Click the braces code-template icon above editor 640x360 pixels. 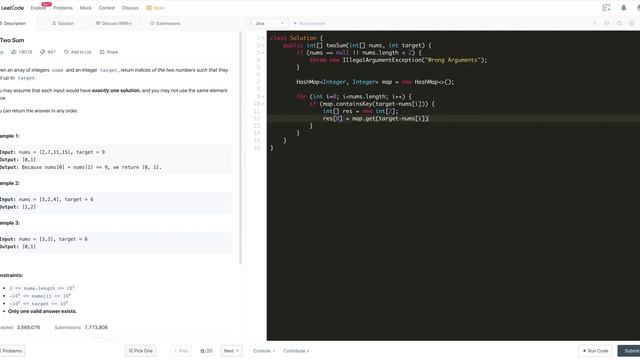tap(607, 23)
